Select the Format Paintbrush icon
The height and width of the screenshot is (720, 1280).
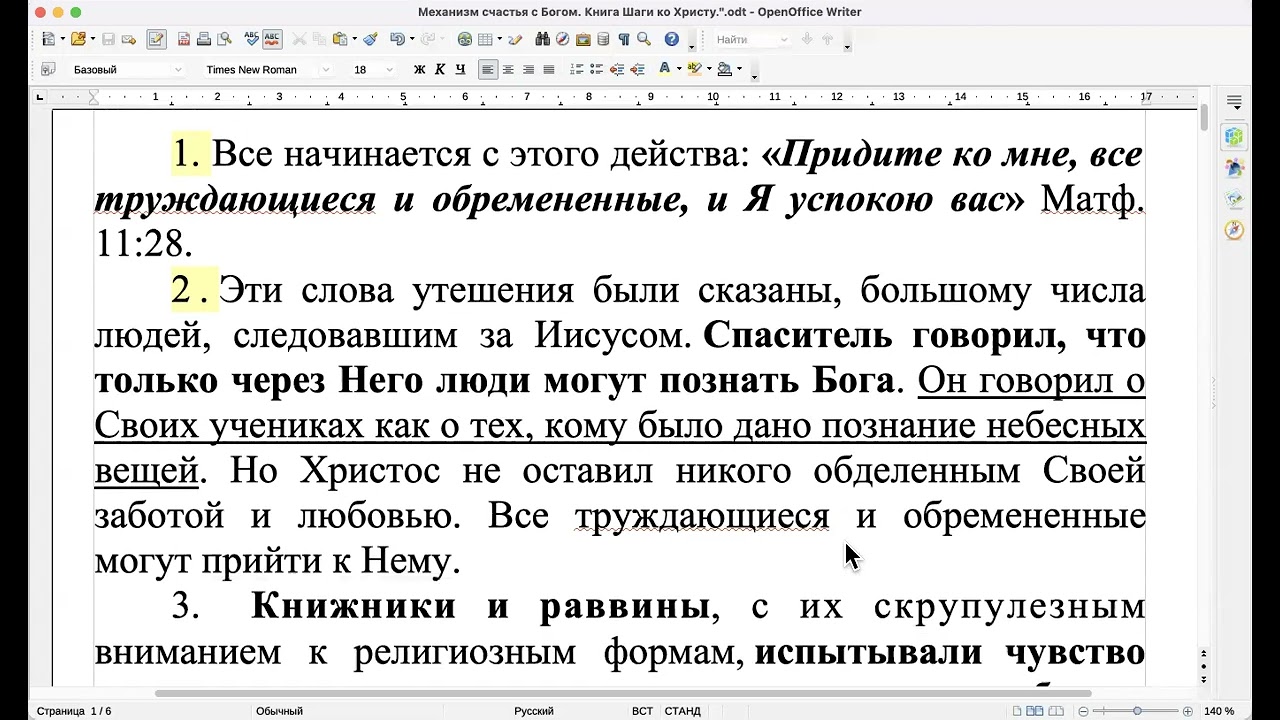(370, 40)
